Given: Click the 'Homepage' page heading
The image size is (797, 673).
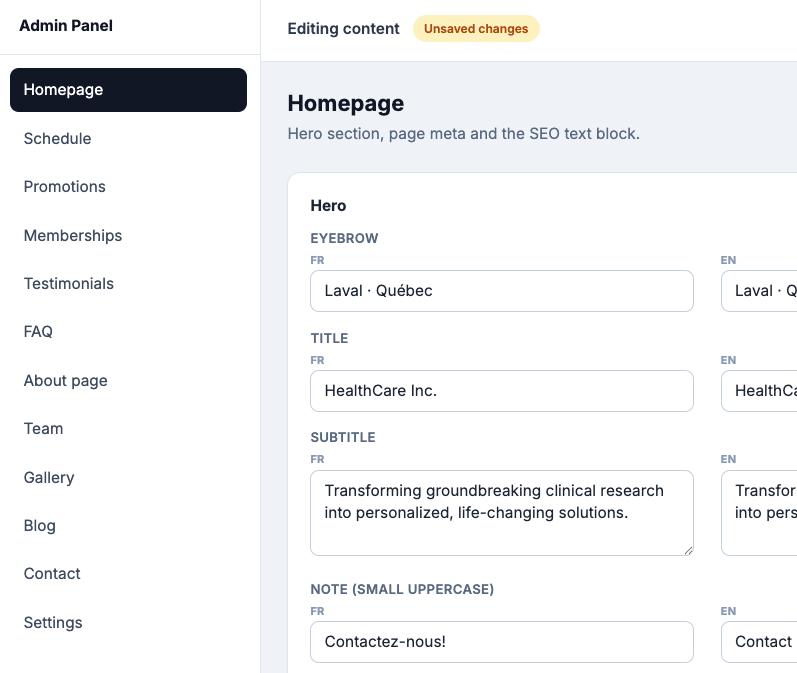Looking at the screenshot, I should pos(346,103).
